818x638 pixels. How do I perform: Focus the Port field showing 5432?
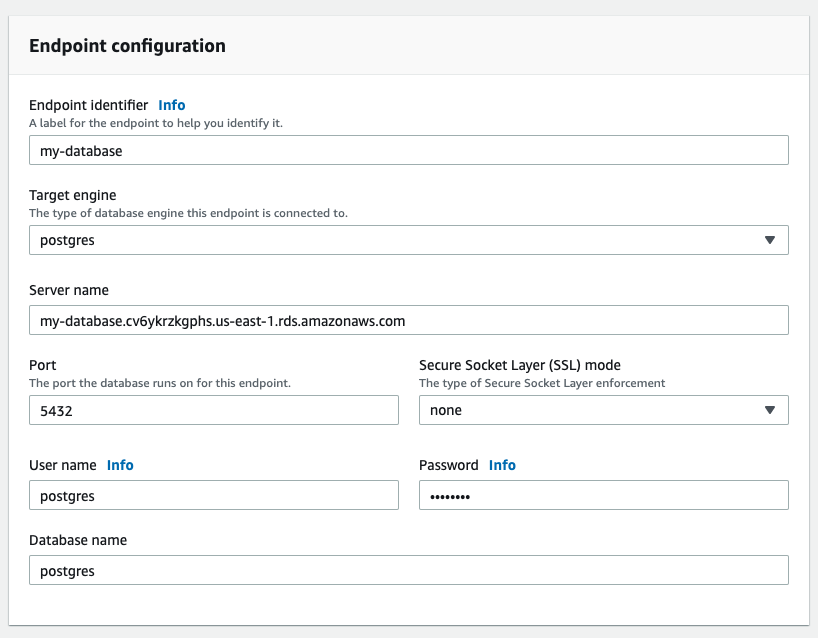click(213, 410)
